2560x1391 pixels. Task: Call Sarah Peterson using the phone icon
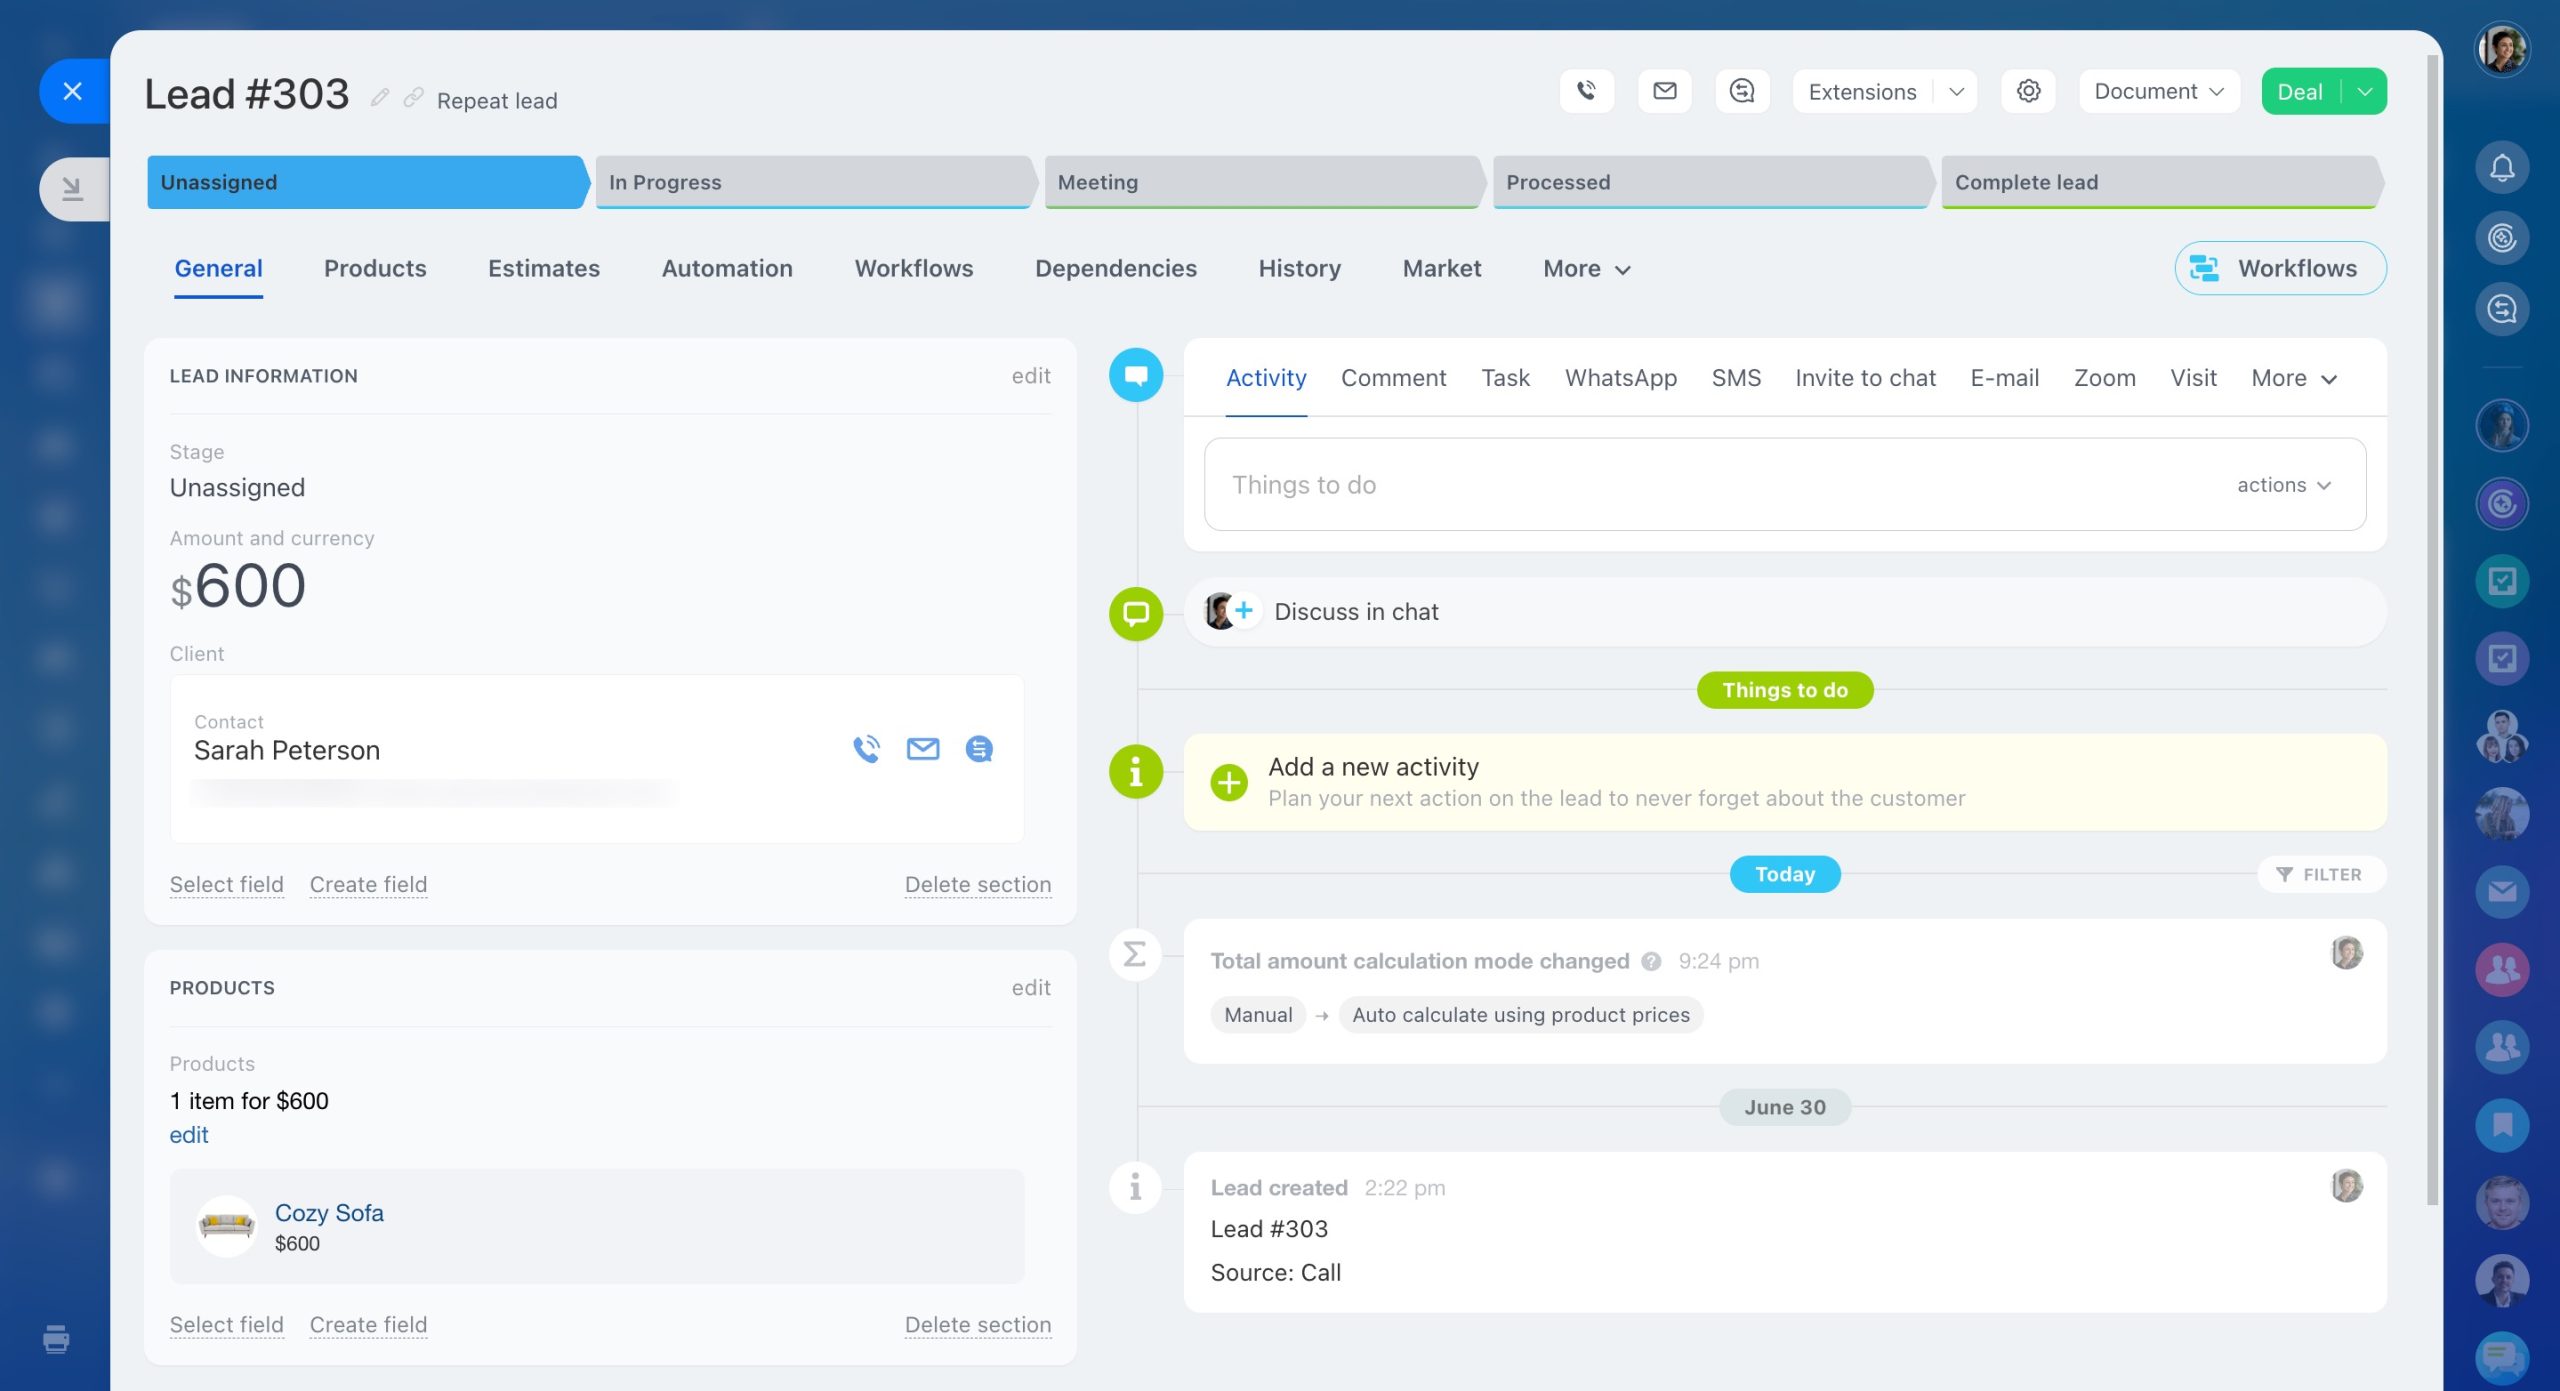[x=866, y=749]
